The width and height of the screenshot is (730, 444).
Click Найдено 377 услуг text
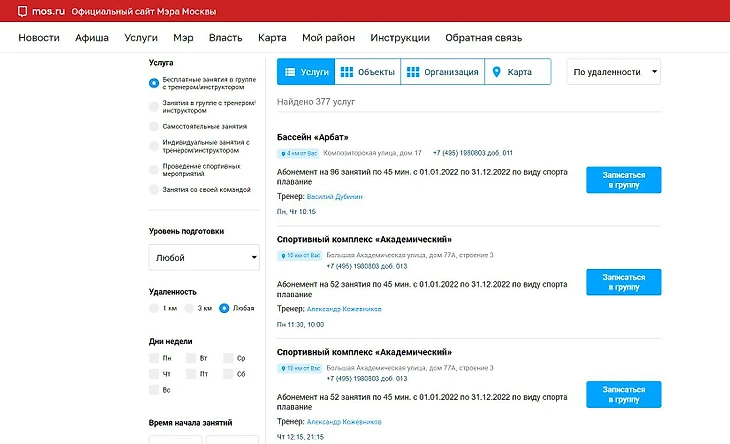(316, 101)
